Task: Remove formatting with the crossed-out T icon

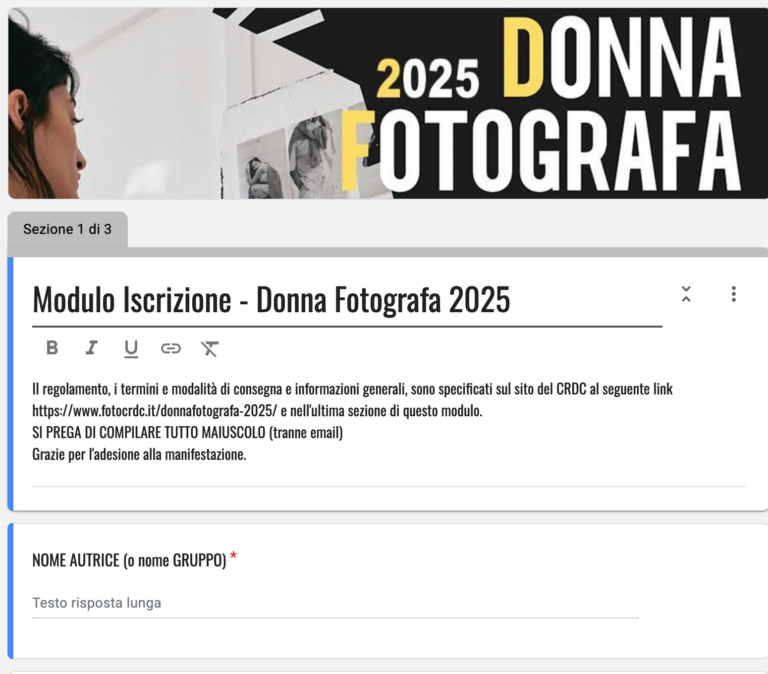Action: point(210,349)
